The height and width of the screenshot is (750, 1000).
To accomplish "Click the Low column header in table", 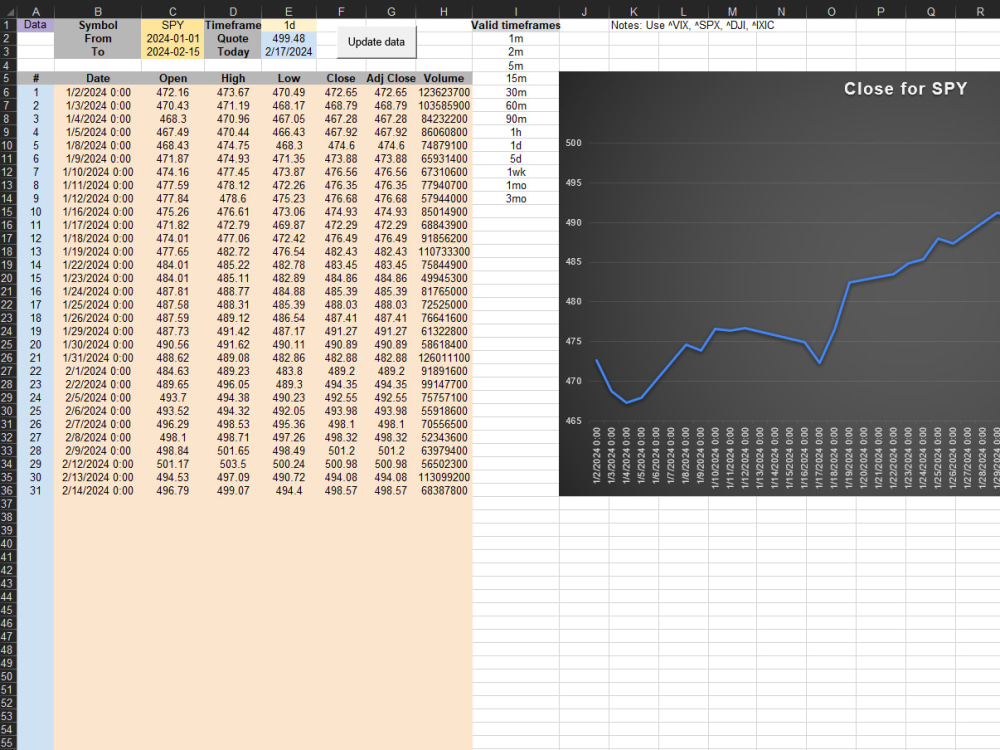I will (289, 78).
